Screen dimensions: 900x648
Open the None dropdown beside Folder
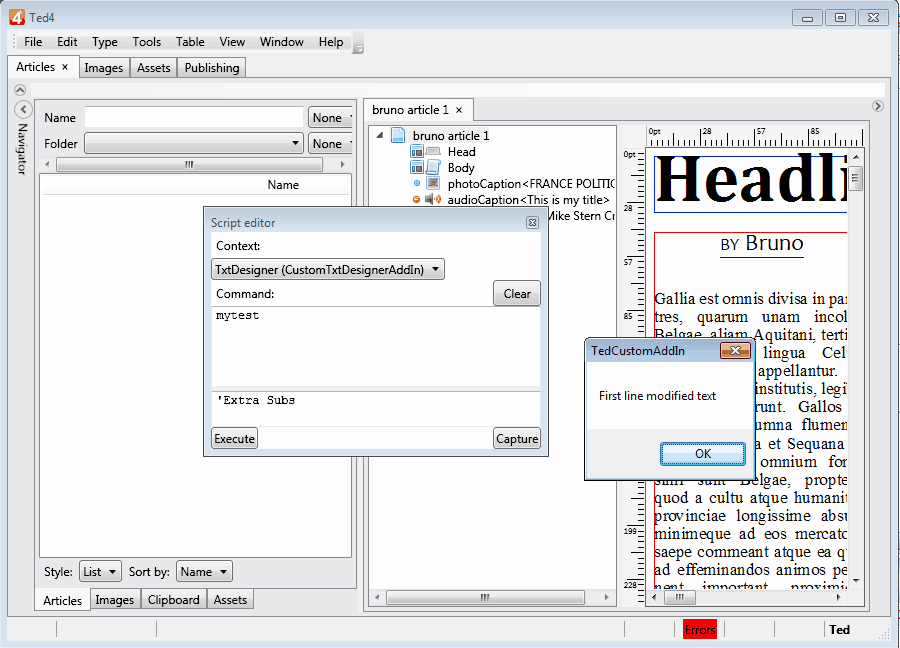(330, 143)
